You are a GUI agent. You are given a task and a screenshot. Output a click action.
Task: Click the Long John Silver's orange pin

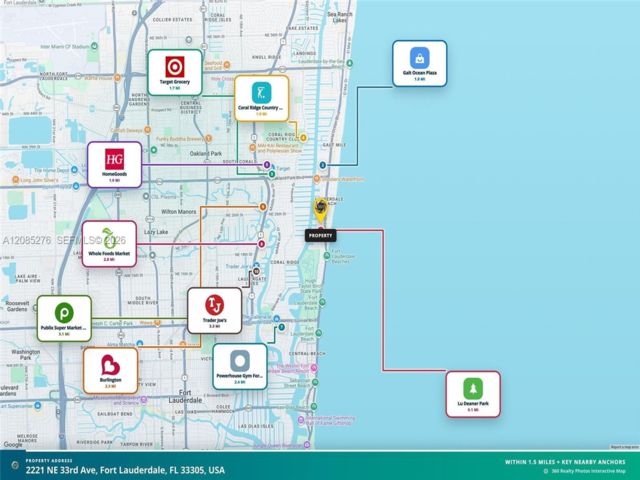[x=16, y=180]
